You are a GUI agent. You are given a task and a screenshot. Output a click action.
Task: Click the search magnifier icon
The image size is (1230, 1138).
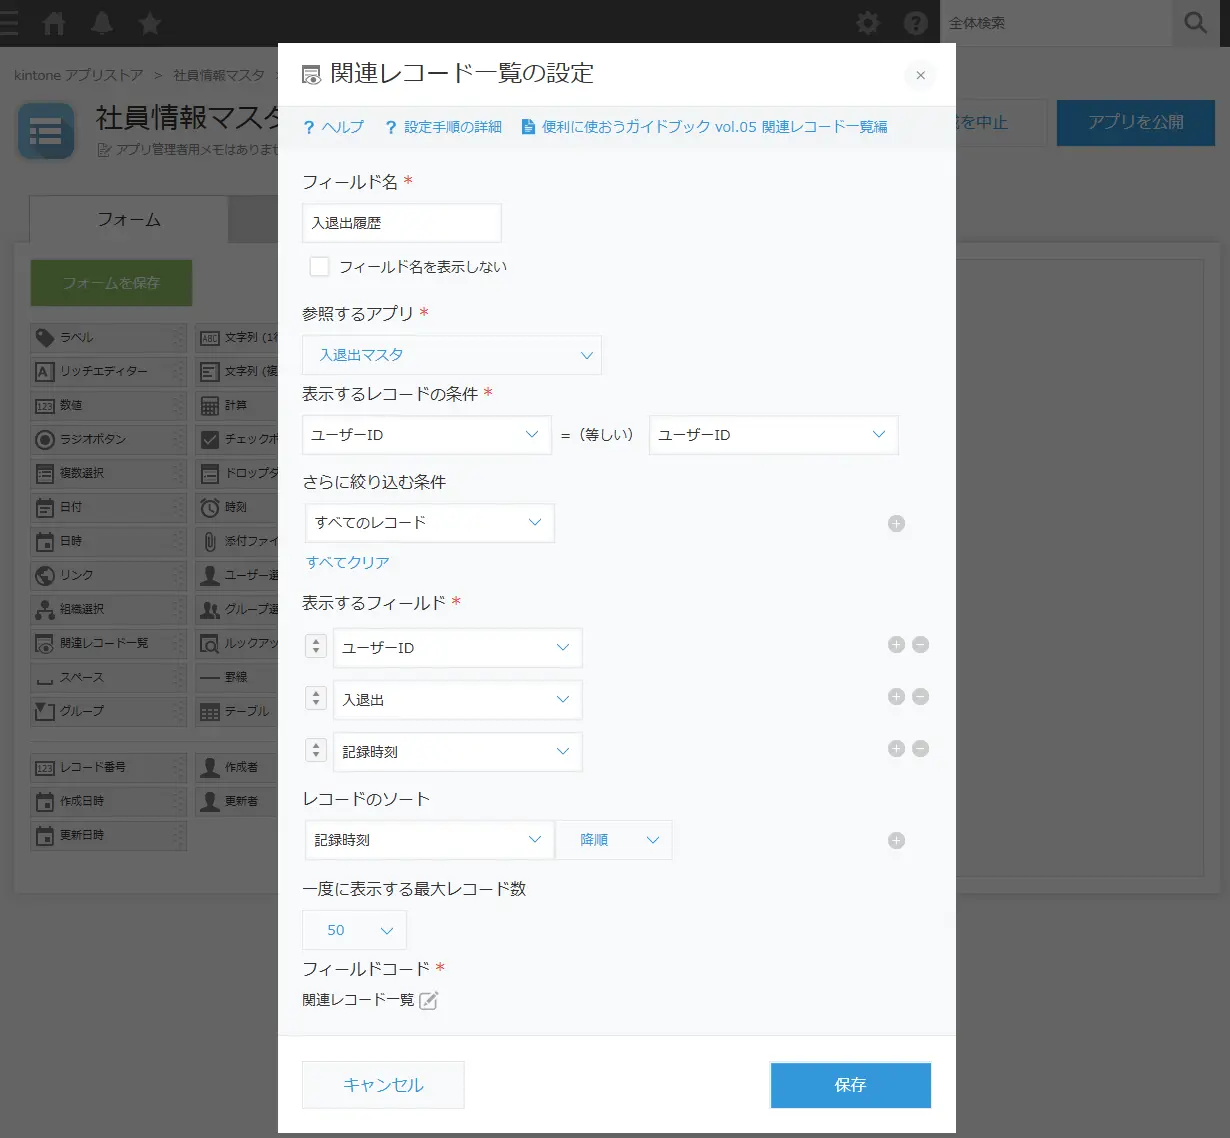pos(1196,22)
